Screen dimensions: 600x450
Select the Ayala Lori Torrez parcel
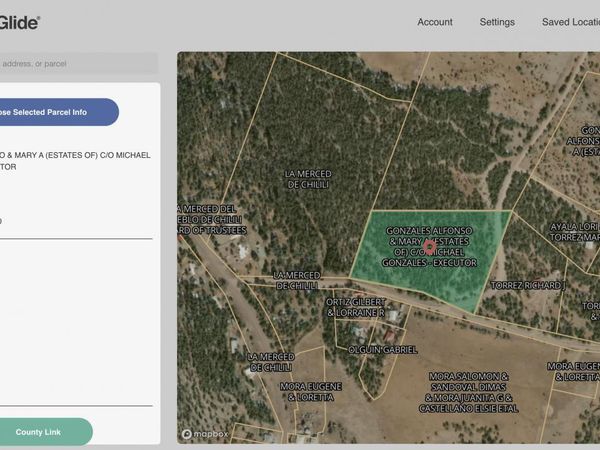(x=573, y=232)
